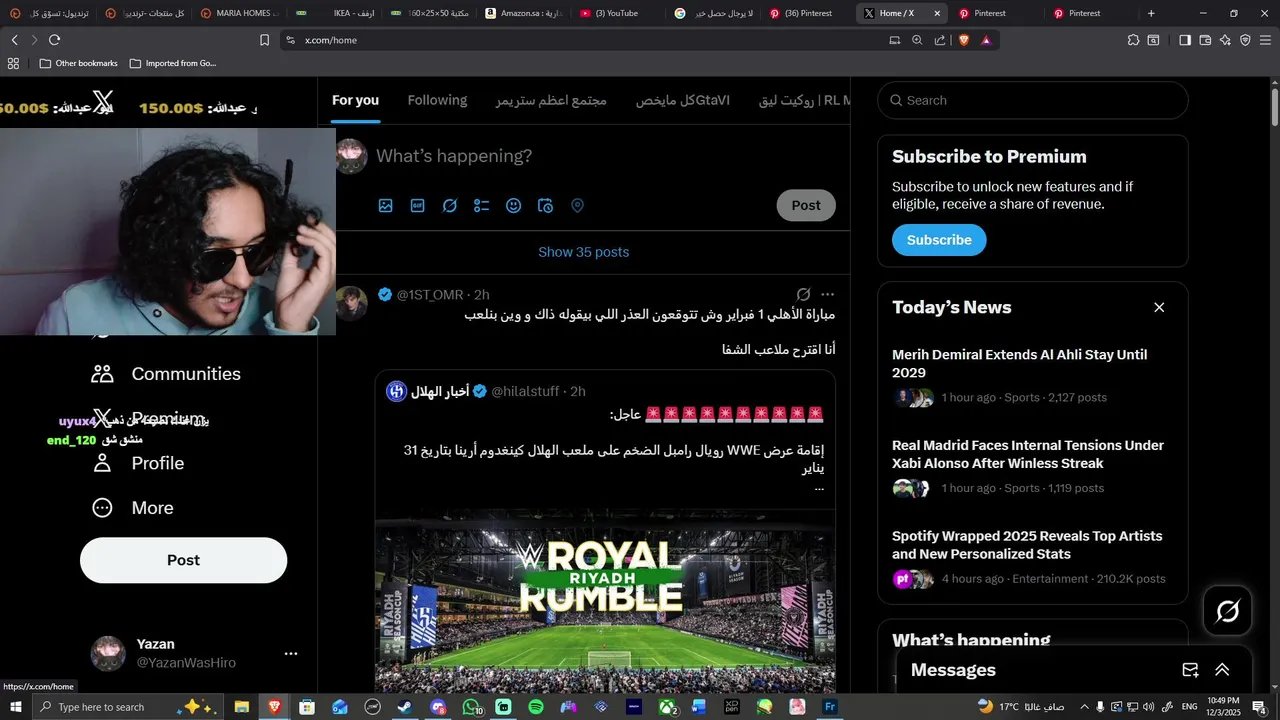Open the مجتمع اعظم ستريمر tab
The image size is (1280, 720).
click(x=551, y=100)
